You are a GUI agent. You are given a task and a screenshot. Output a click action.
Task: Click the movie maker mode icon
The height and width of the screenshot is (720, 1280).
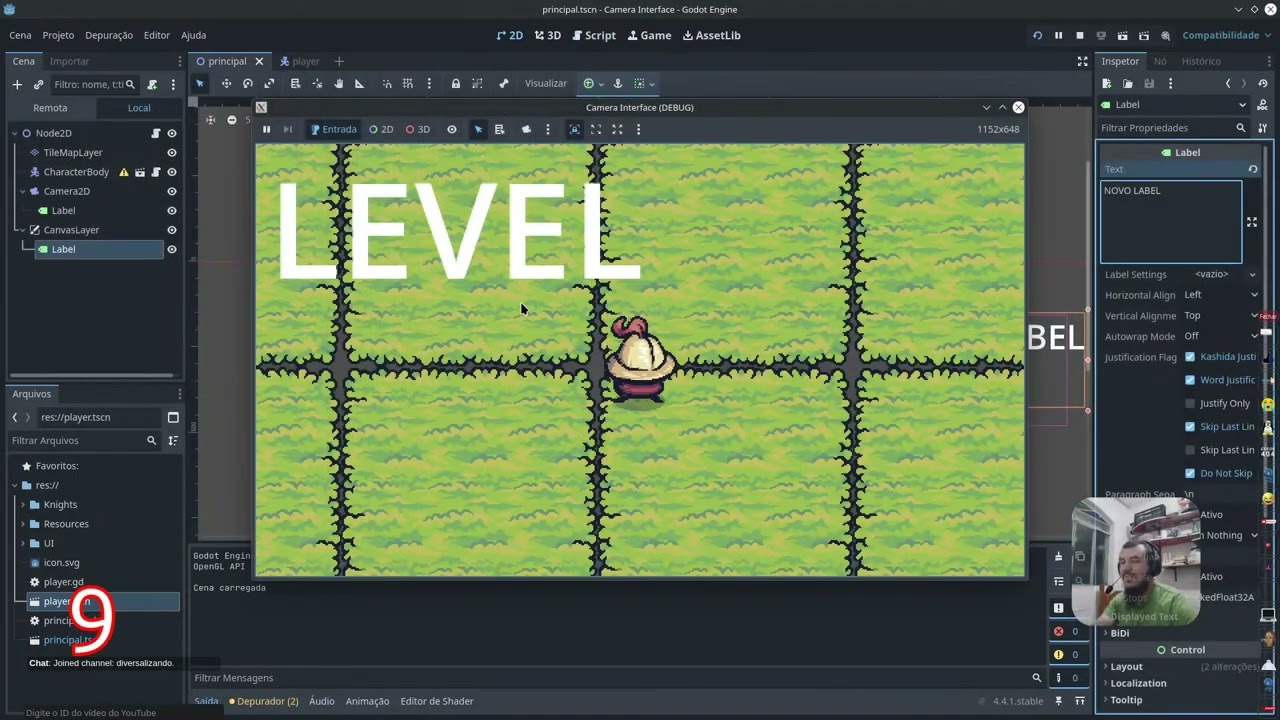(1164, 35)
